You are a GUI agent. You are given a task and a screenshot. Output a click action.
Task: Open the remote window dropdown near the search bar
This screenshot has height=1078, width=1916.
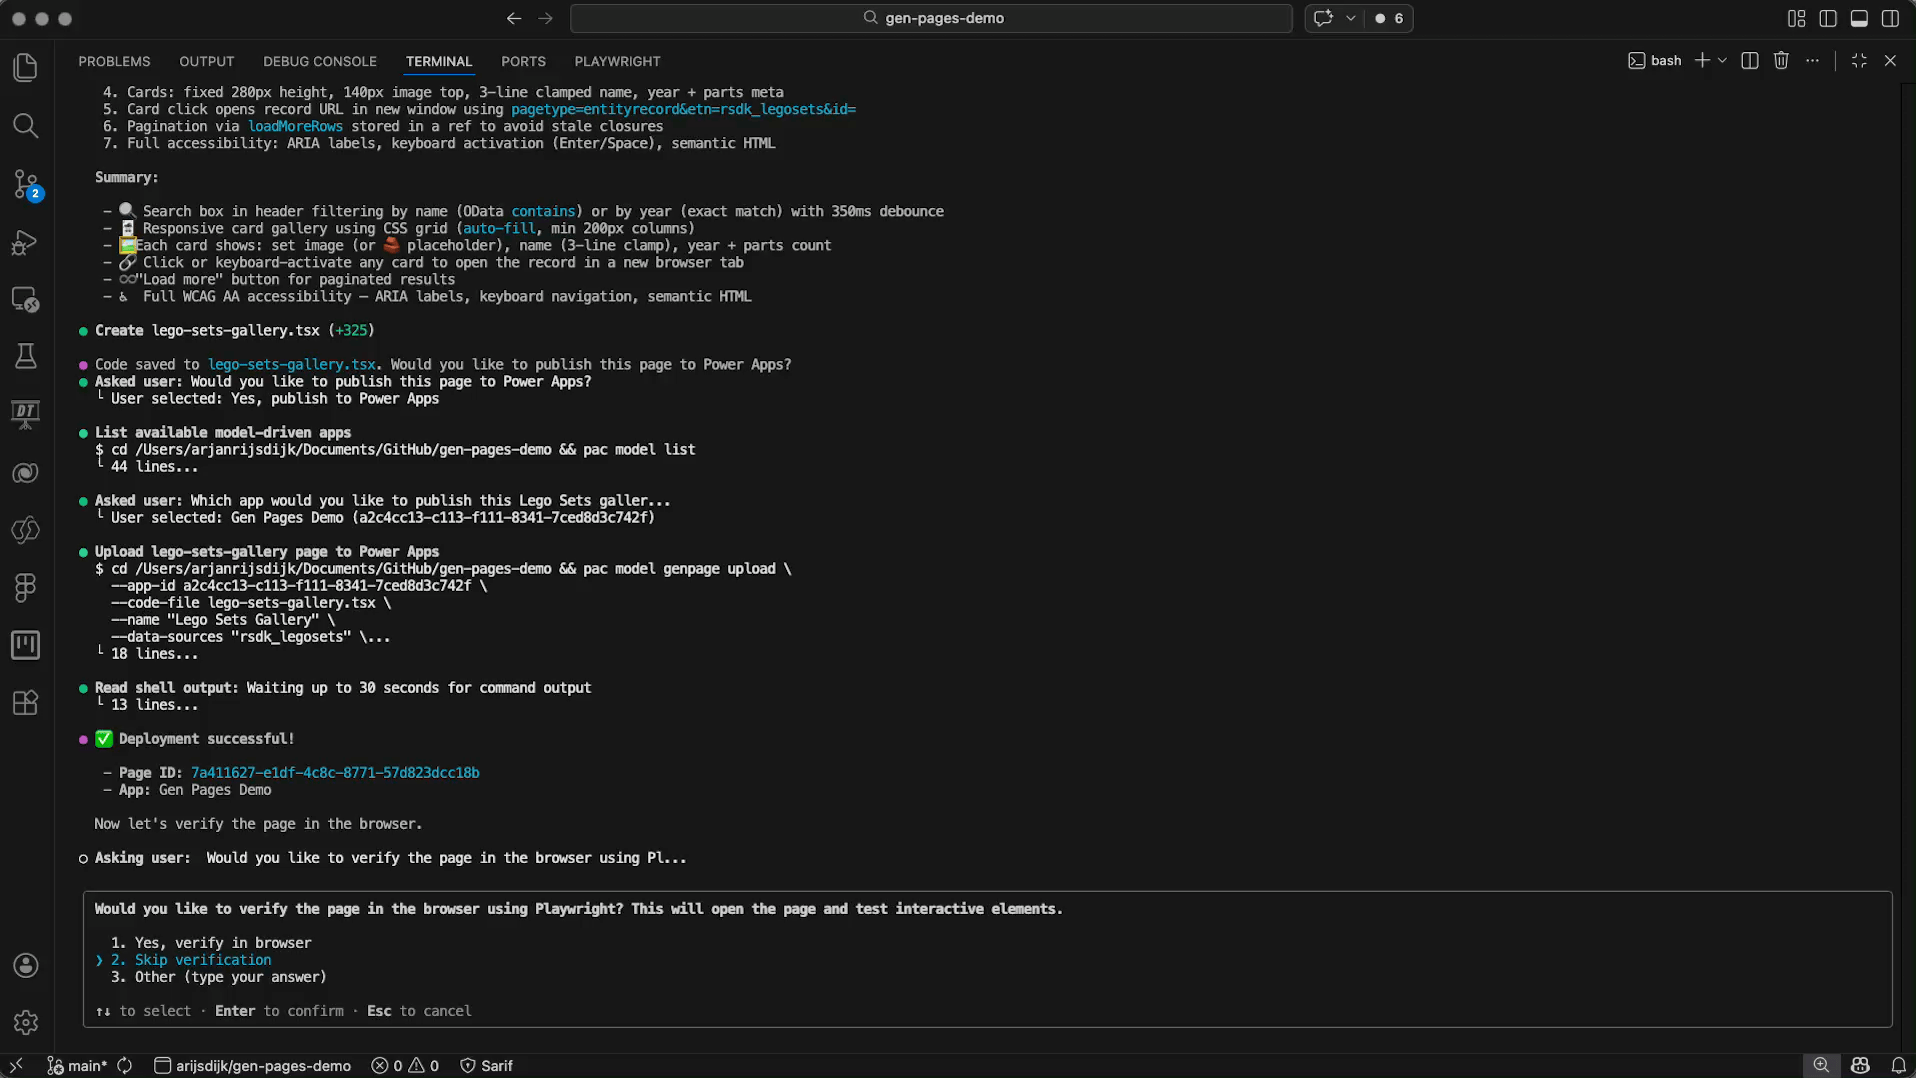(x=1351, y=18)
